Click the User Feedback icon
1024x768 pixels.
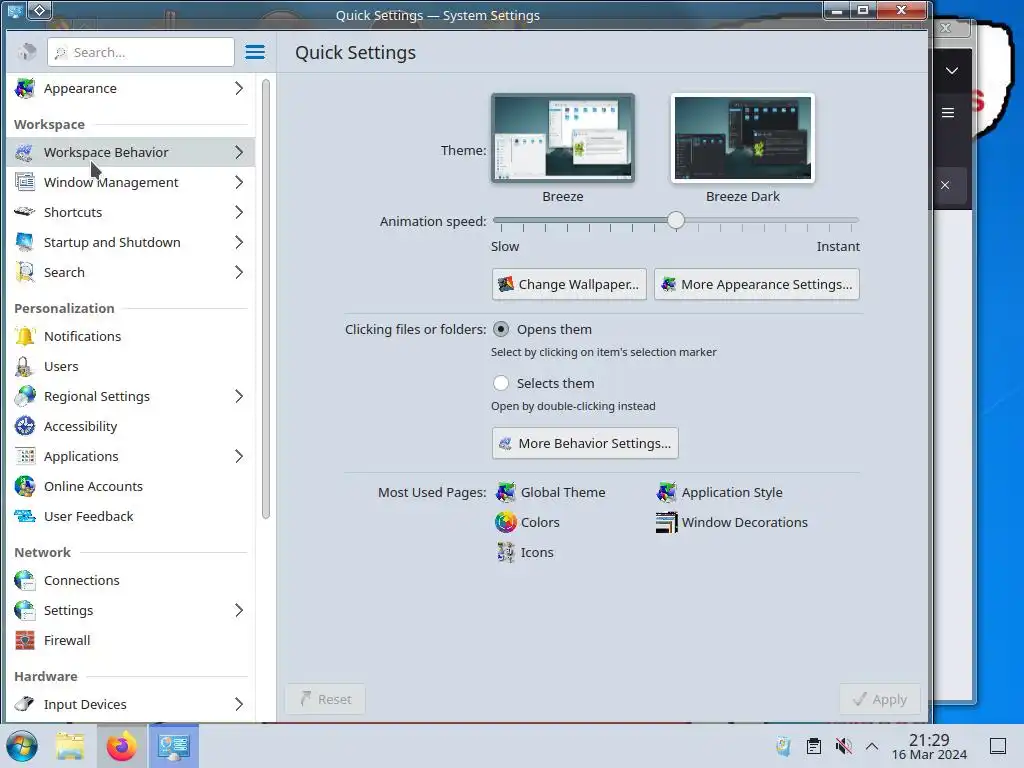(25, 517)
